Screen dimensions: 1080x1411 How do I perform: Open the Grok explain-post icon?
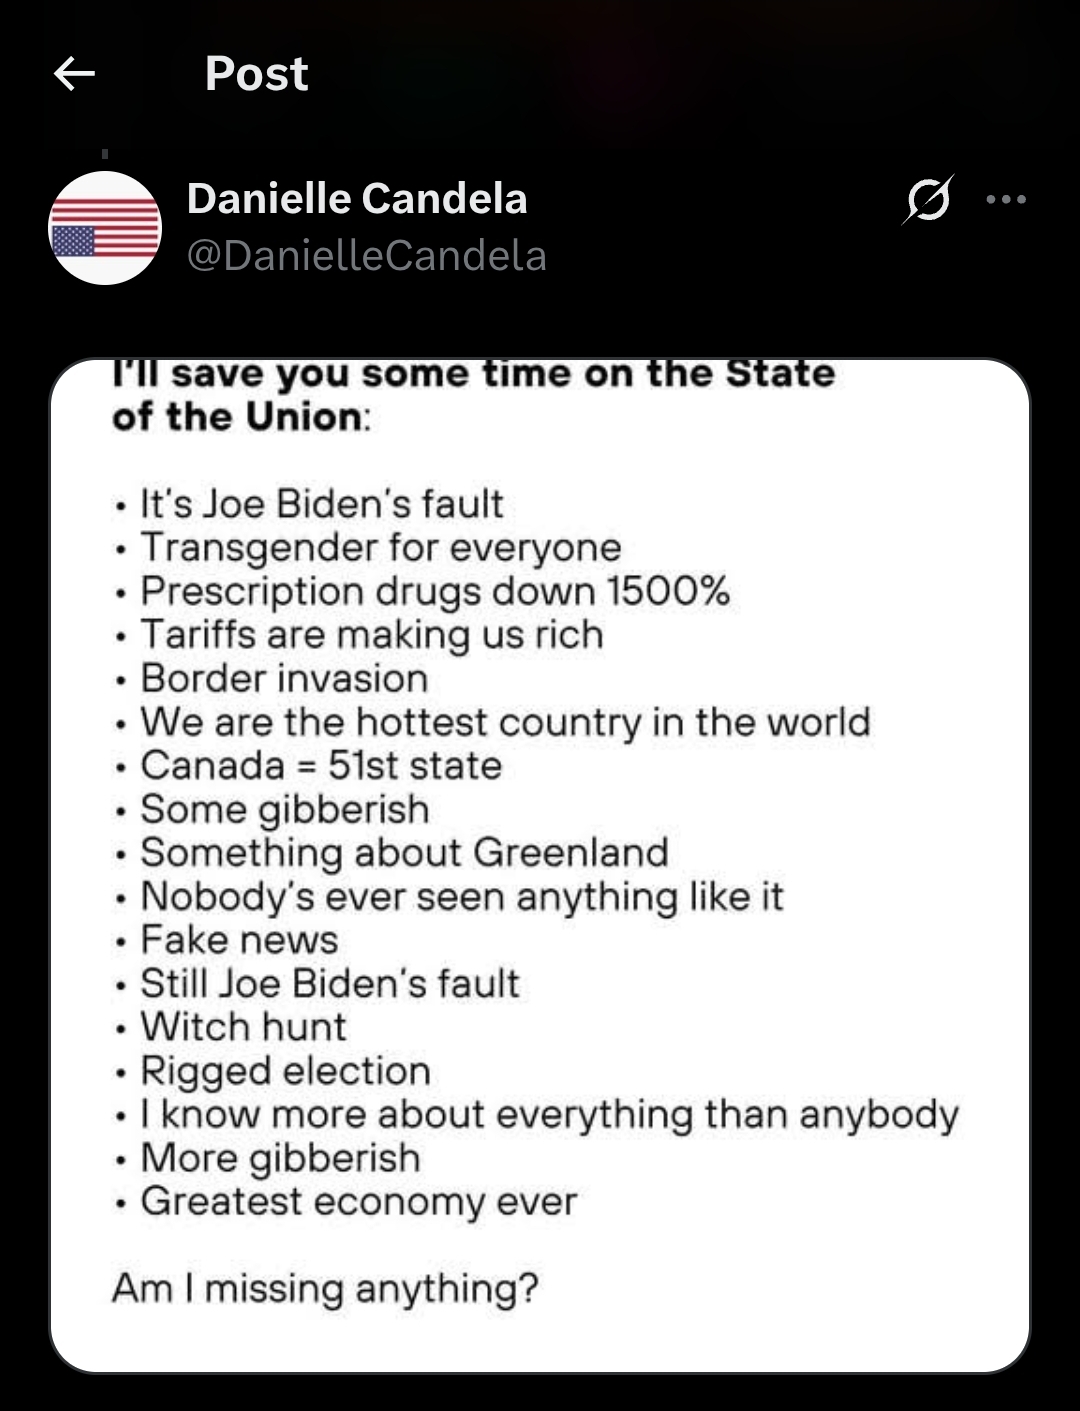point(927,199)
